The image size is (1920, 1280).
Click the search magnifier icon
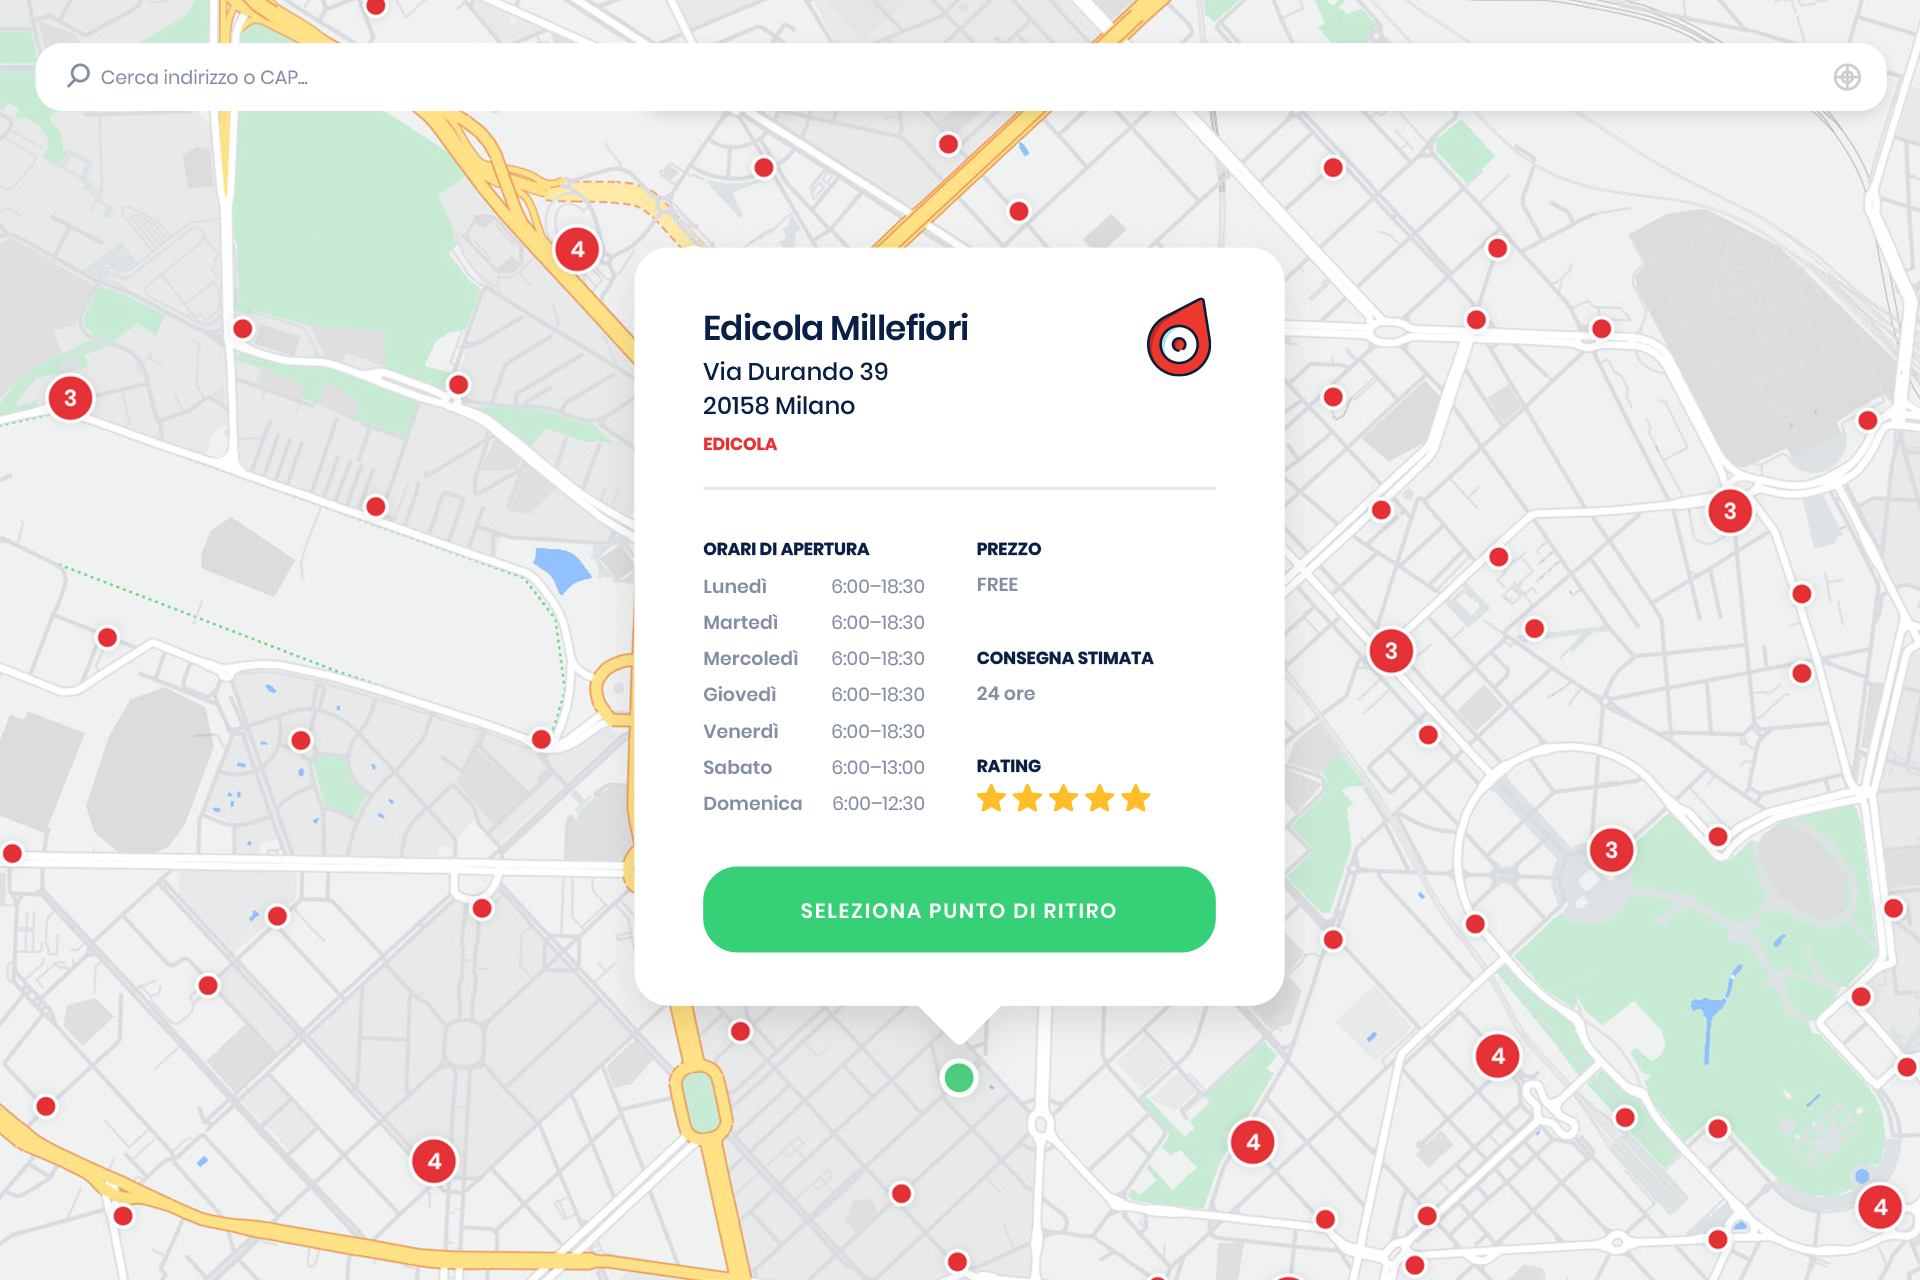coord(78,76)
